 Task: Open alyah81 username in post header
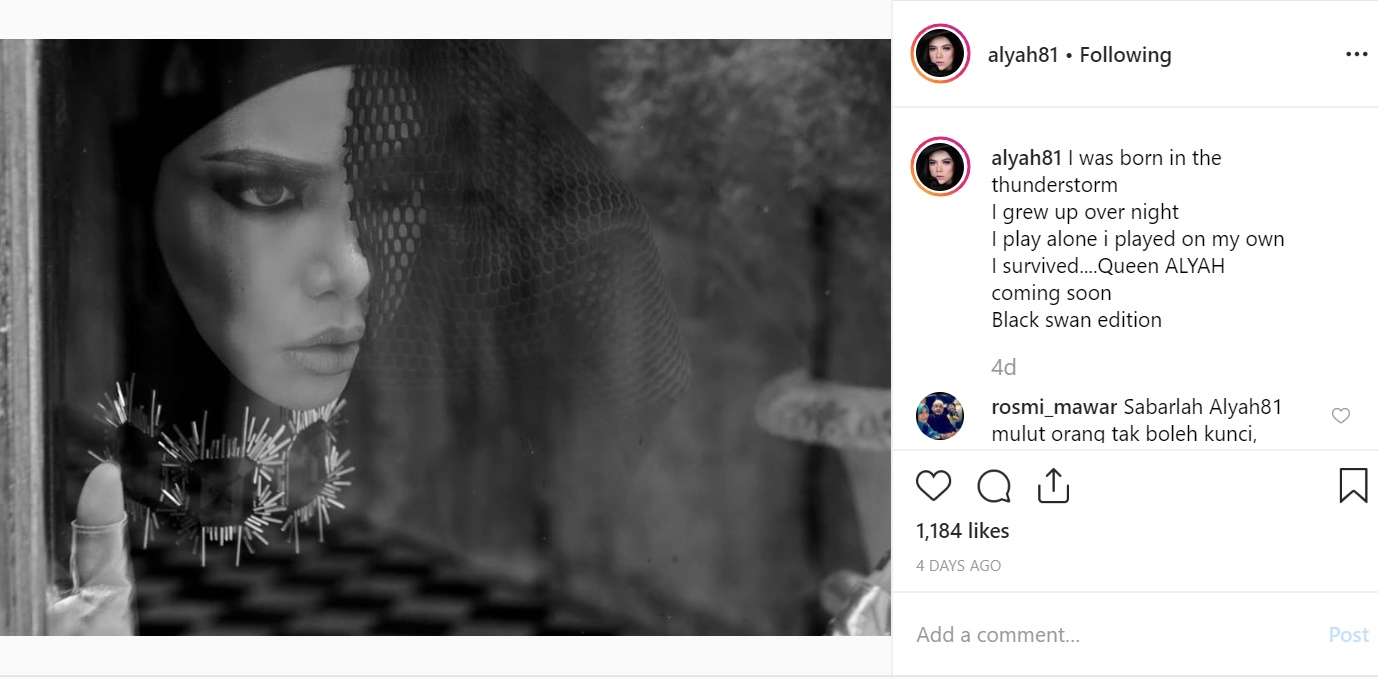1022,55
